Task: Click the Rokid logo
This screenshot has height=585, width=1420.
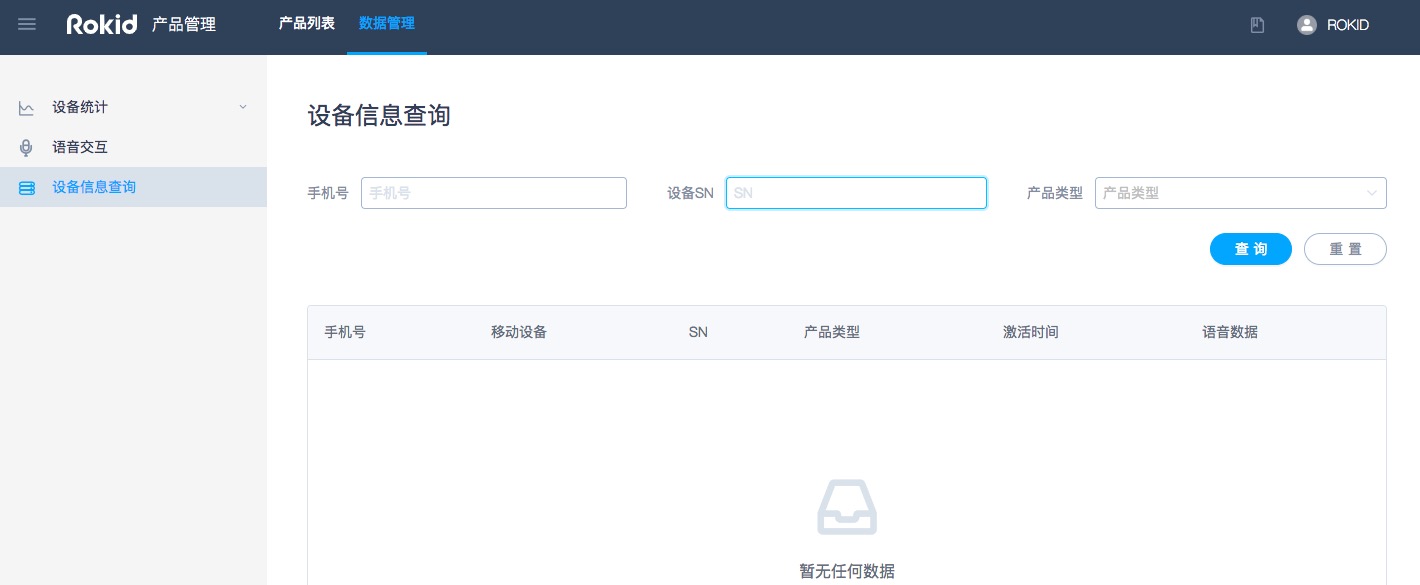Action: coord(101,25)
